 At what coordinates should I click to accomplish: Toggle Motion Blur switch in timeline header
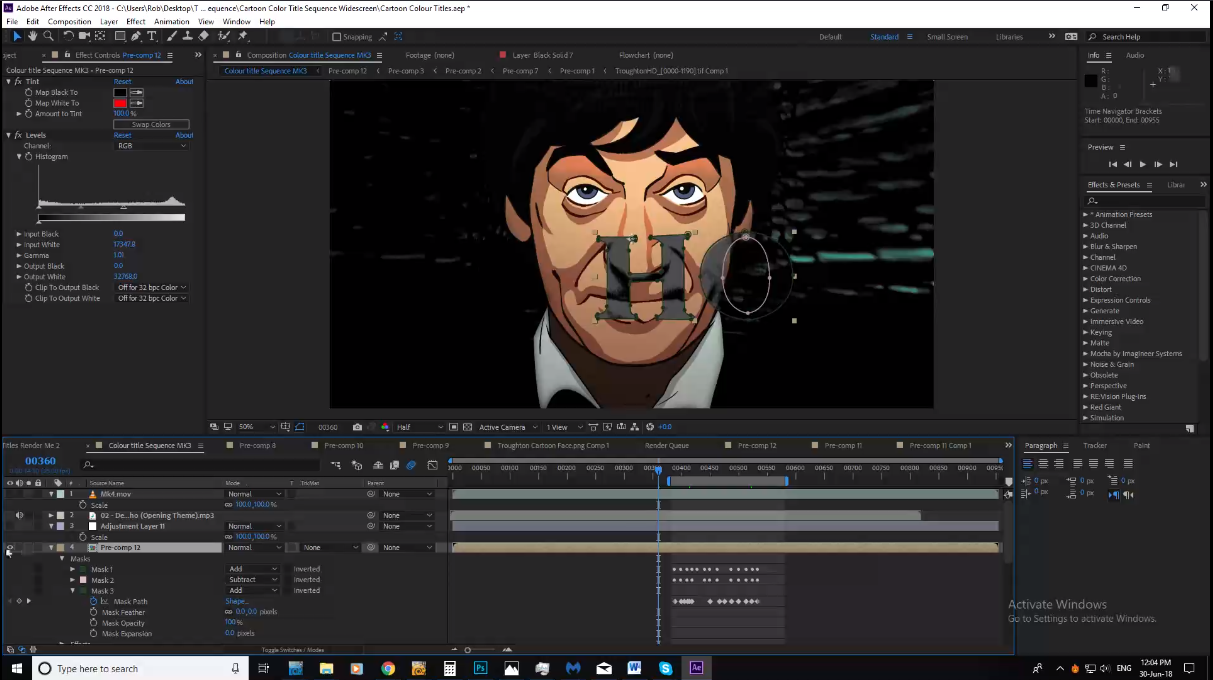click(411, 465)
